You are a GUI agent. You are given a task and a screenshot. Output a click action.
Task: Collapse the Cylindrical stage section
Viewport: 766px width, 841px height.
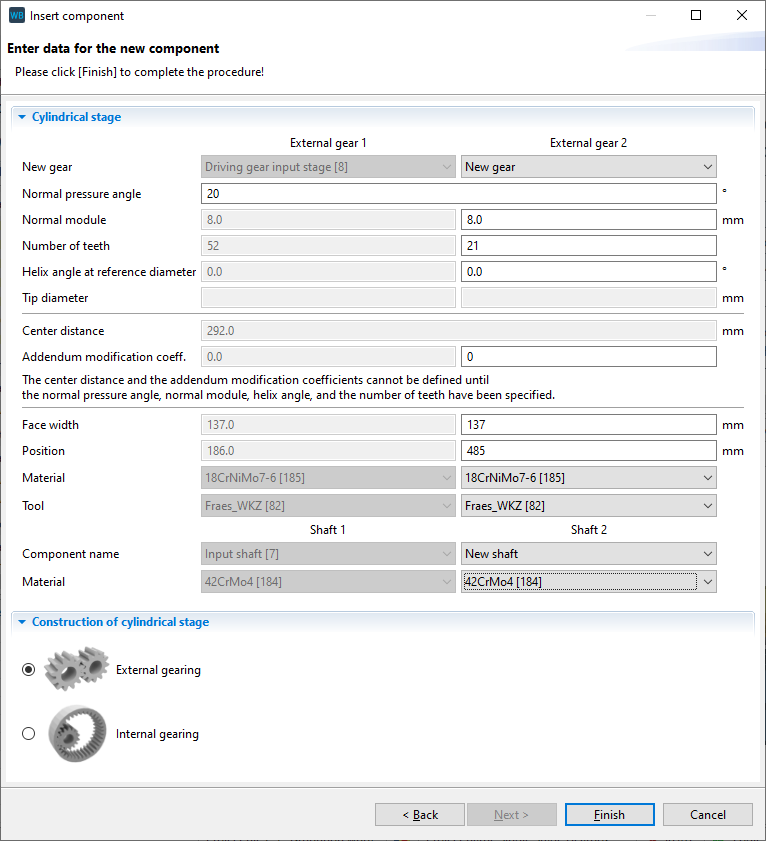click(x=22, y=117)
